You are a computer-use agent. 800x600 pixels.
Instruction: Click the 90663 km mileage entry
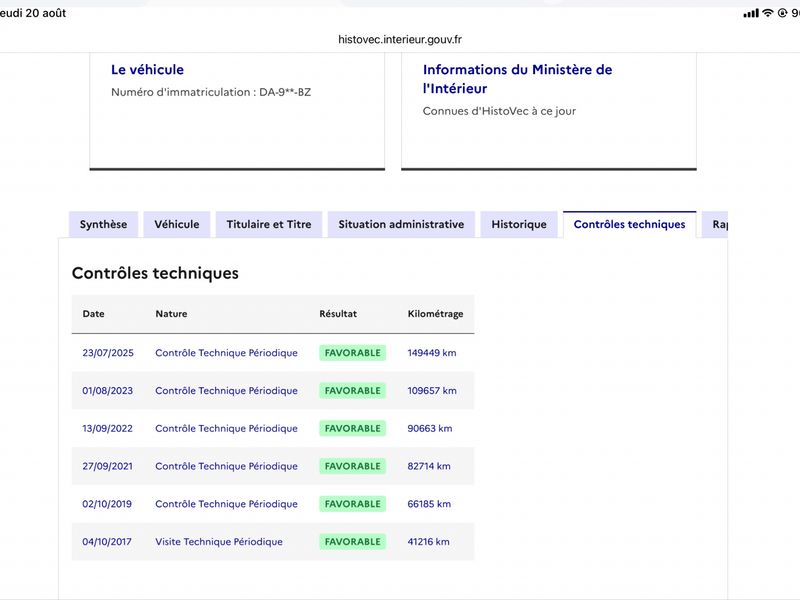pyautogui.click(x=430, y=428)
